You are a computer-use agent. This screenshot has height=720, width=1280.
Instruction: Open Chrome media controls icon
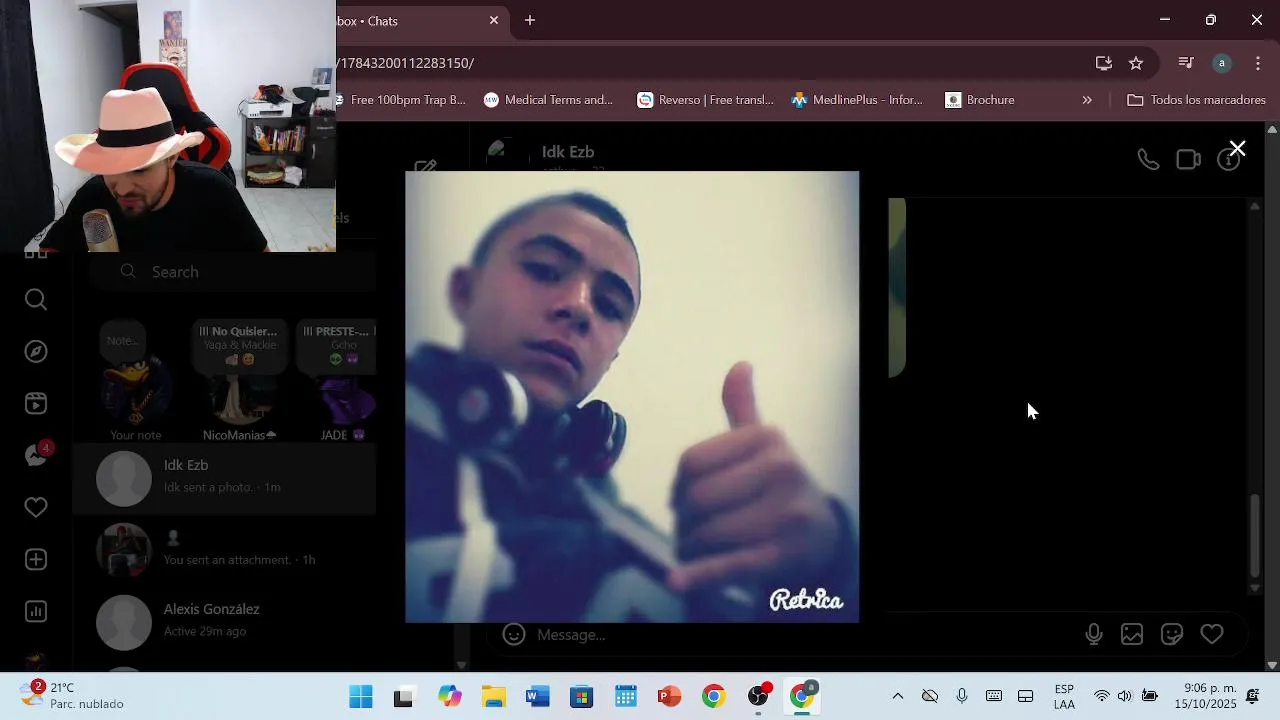pyautogui.click(x=1186, y=63)
